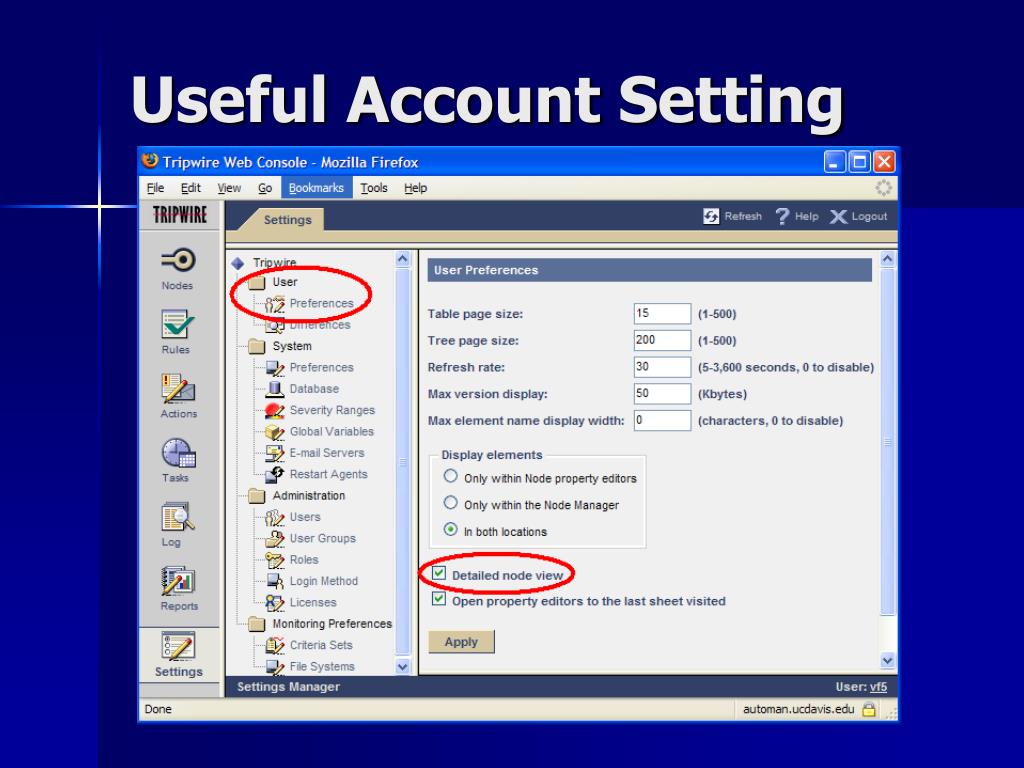This screenshot has height=768, width=1024.
Task: Click the Login Method icon
Action: tap(275, 581)
